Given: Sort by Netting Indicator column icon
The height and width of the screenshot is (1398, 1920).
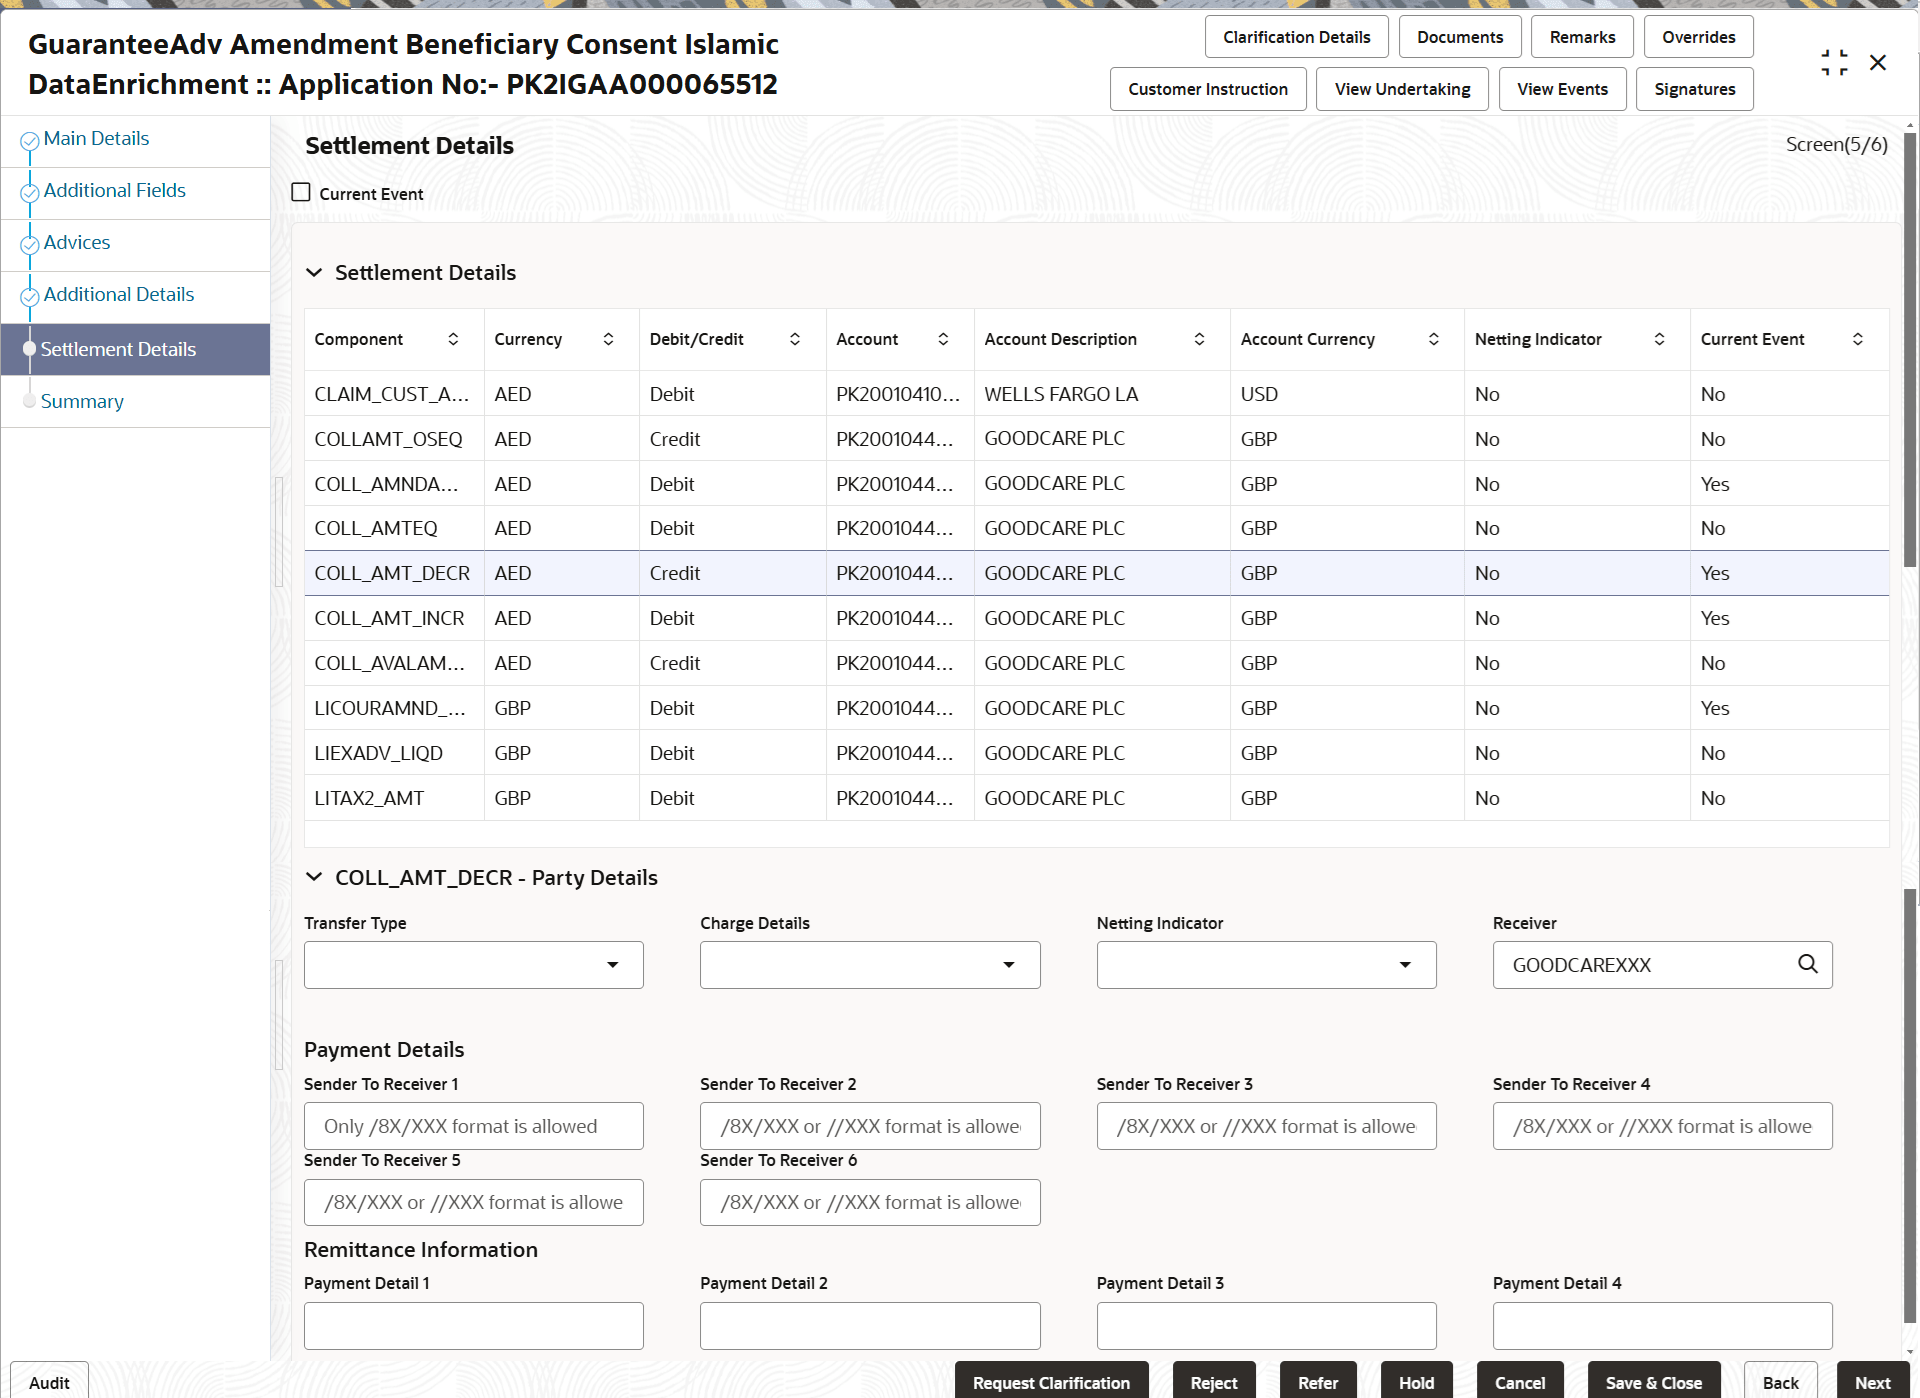Looking at the screenshot, I should click(1659, 339).
